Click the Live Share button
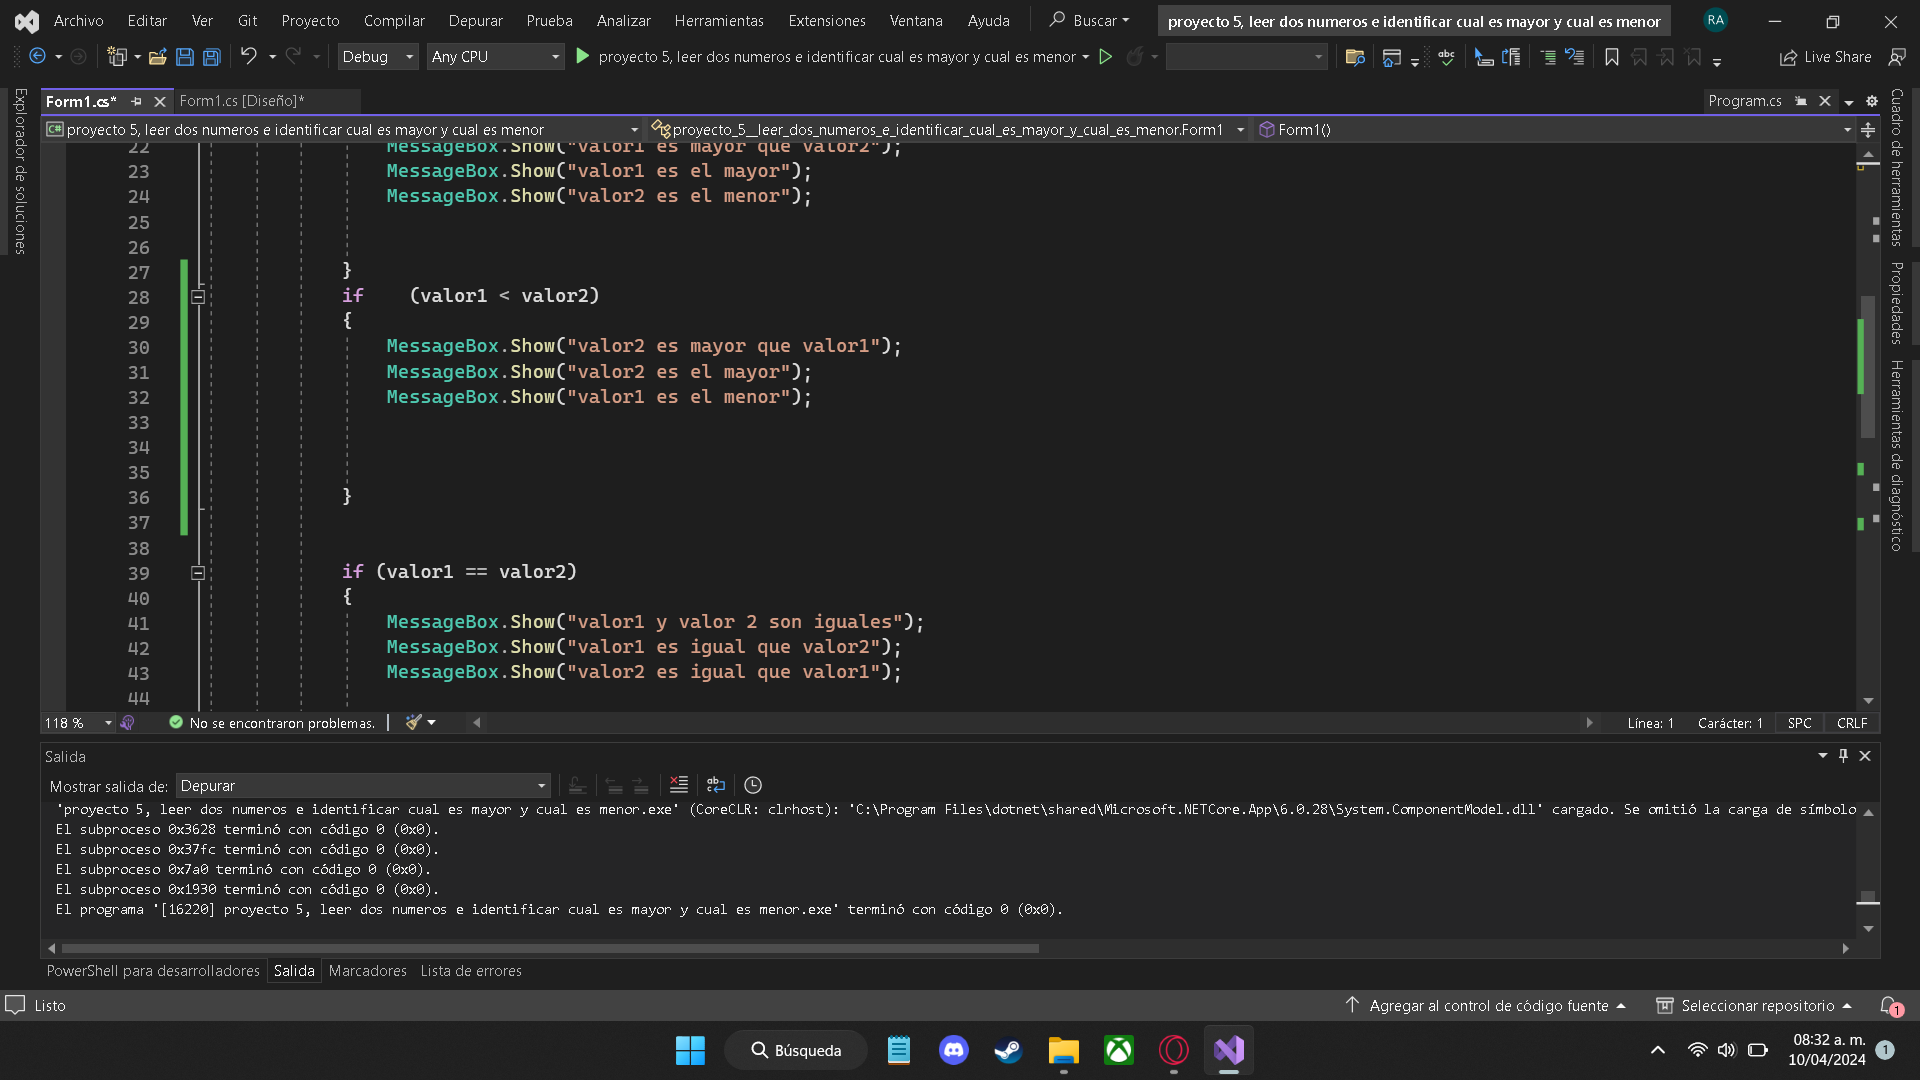The height and width of the screenshot is (1080, 1920). pos(1826,57)
